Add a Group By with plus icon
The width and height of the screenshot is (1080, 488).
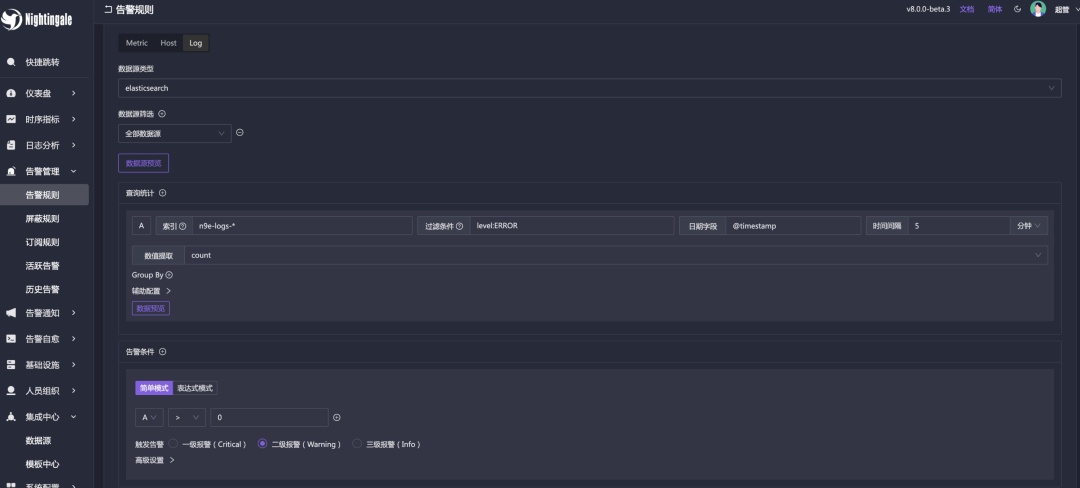click(169, 275)
